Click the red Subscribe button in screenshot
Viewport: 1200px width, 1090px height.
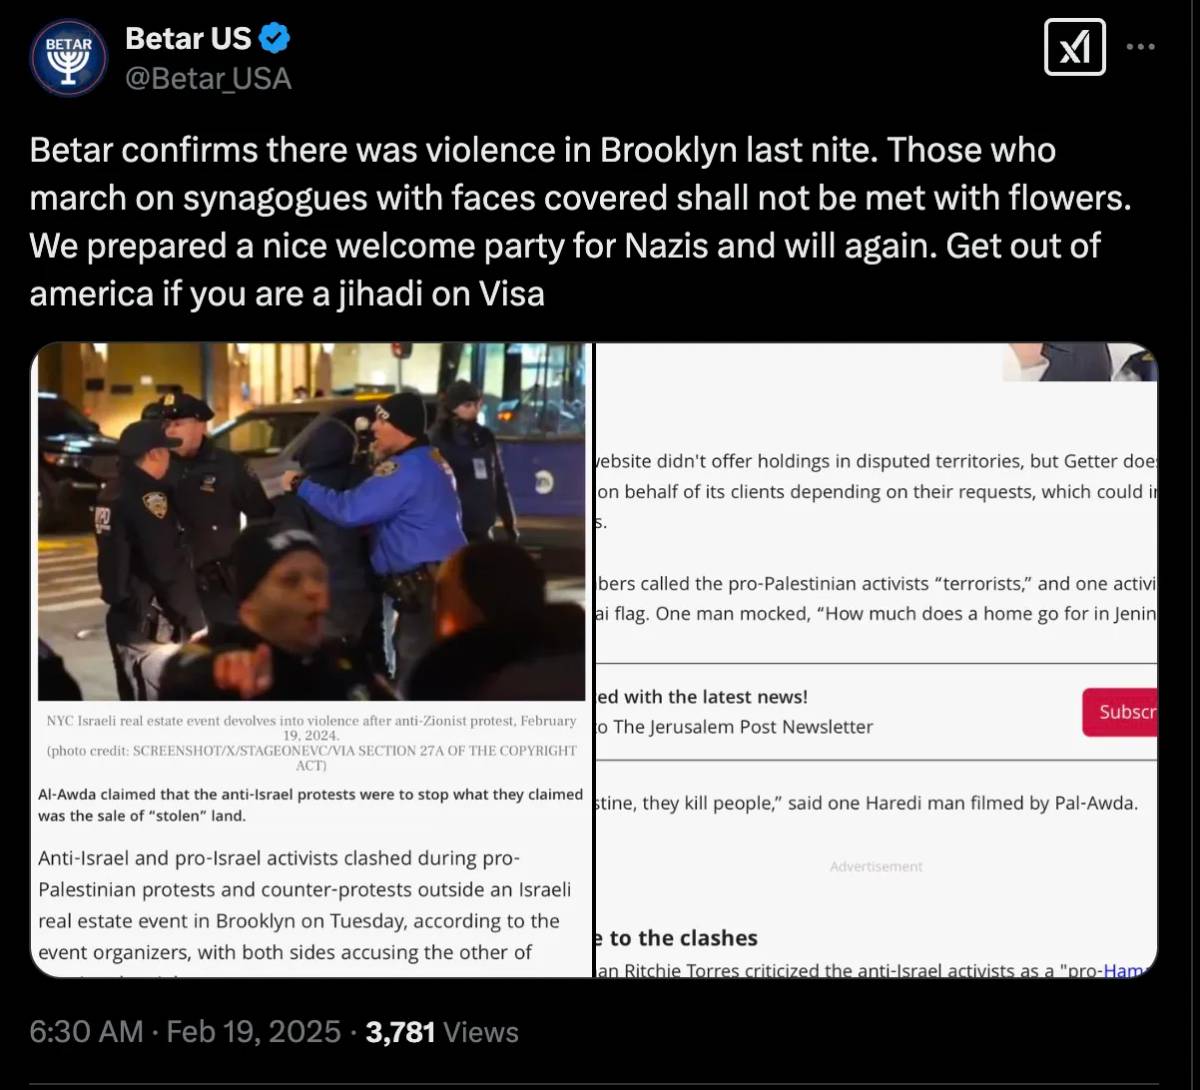pos(1120,712)
